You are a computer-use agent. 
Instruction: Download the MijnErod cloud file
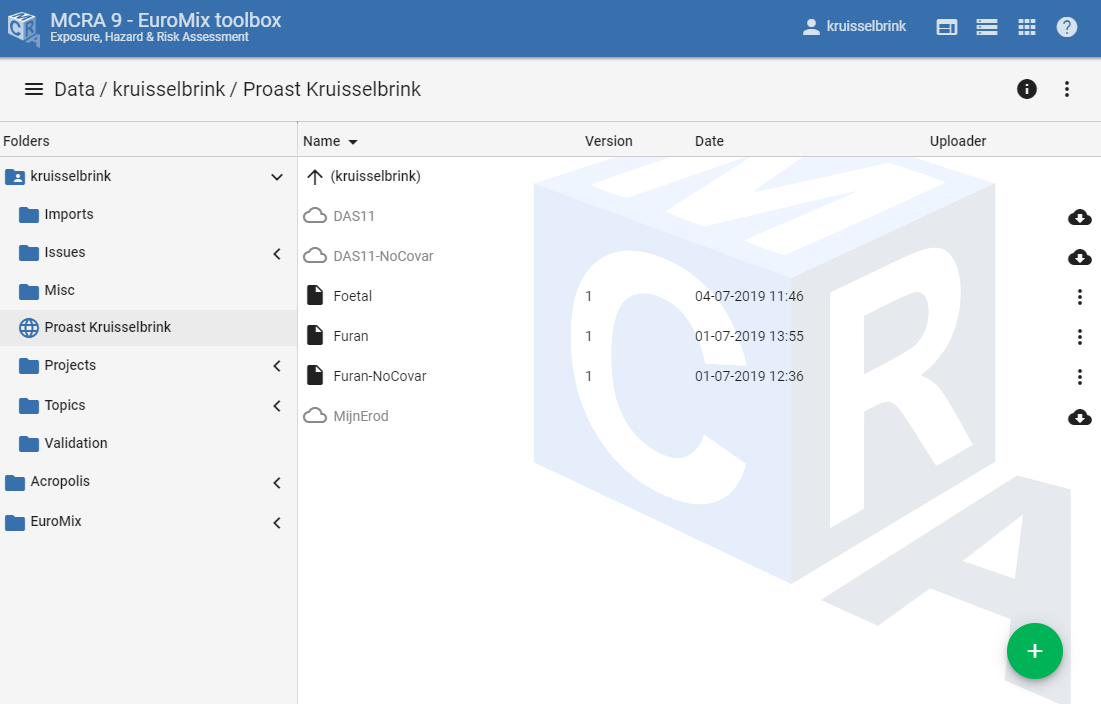tap(1079, 417)
